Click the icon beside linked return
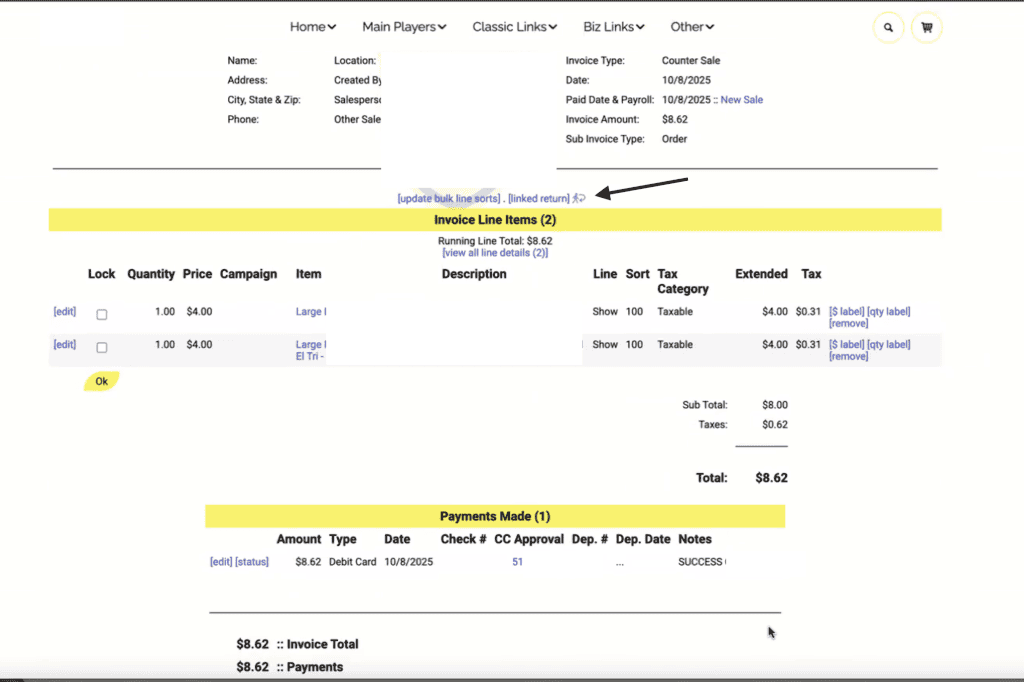The height and width of the screenshot is (682, 1024). [x=579, y=199]
